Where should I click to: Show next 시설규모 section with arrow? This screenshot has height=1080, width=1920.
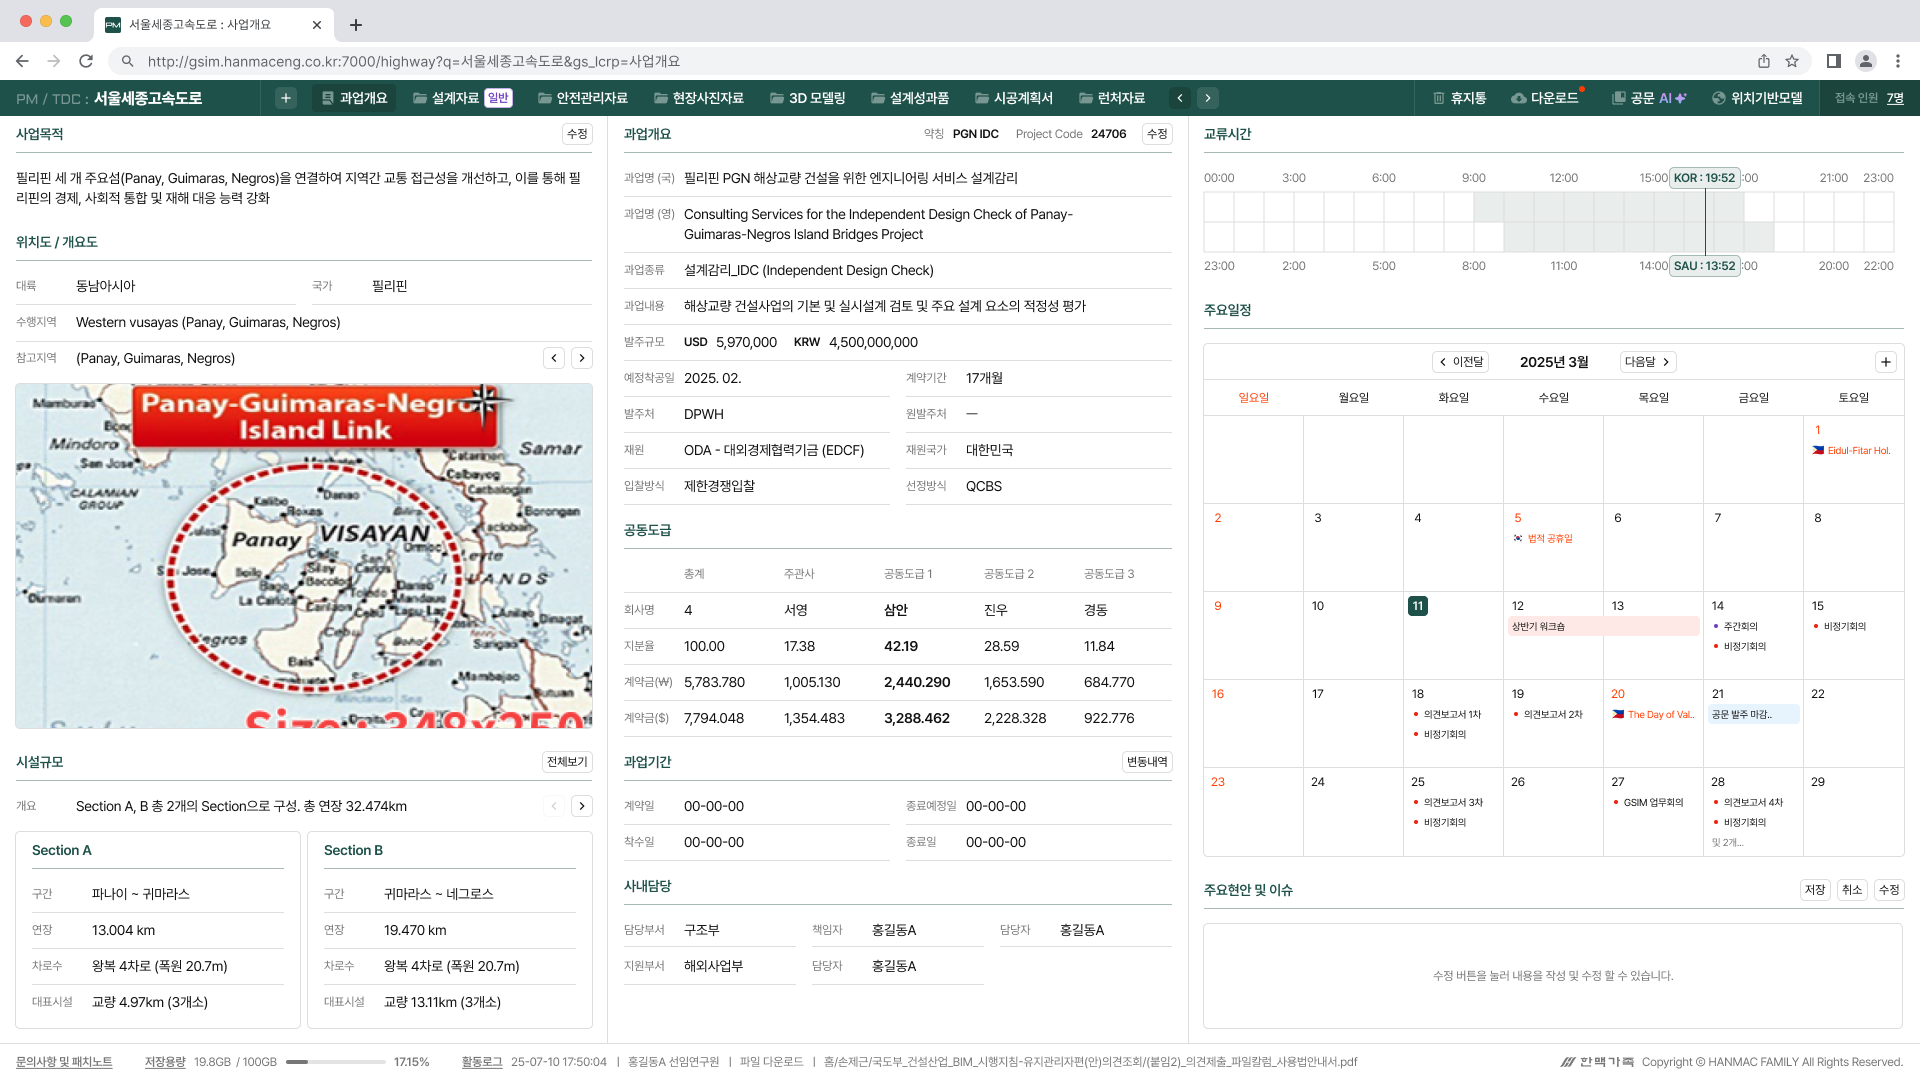581,806
